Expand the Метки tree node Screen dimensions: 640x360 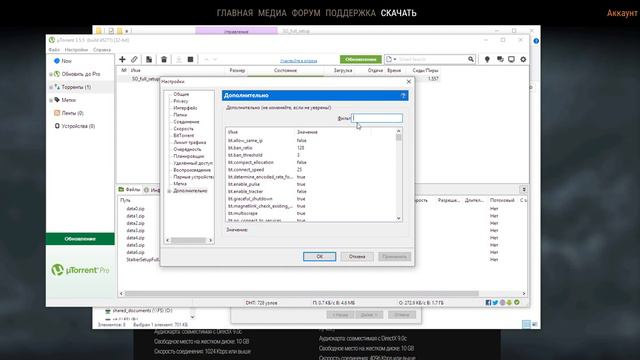51,100
